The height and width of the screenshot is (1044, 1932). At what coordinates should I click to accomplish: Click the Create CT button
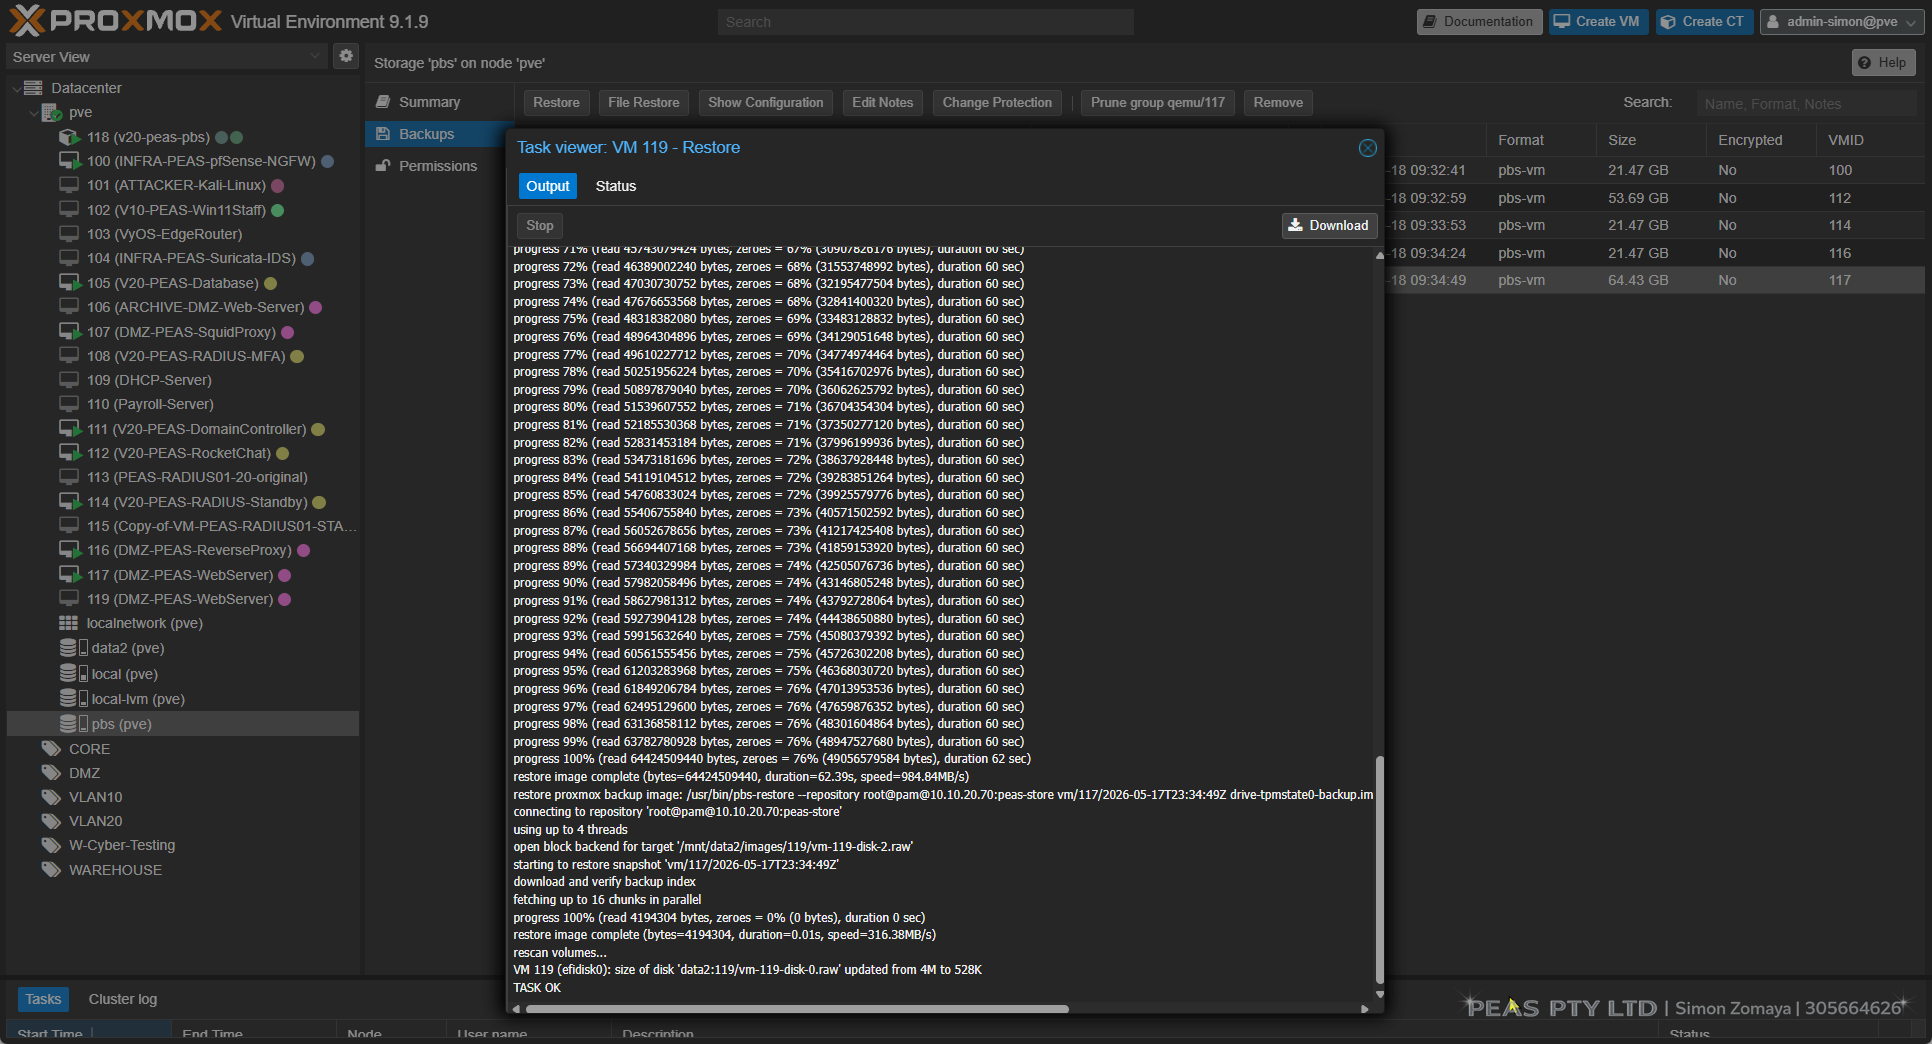pos(1704,21)
